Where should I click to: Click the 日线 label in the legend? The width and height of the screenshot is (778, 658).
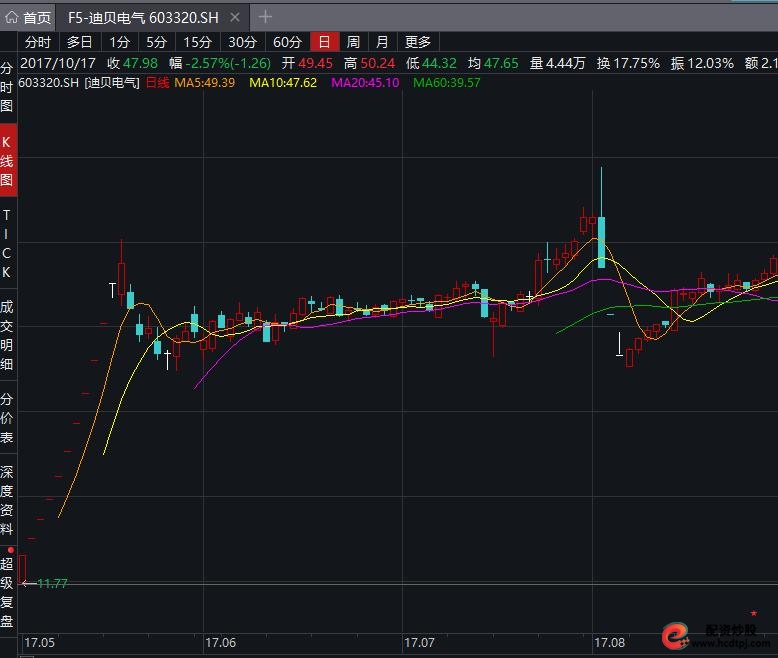[x=157, y=83]
